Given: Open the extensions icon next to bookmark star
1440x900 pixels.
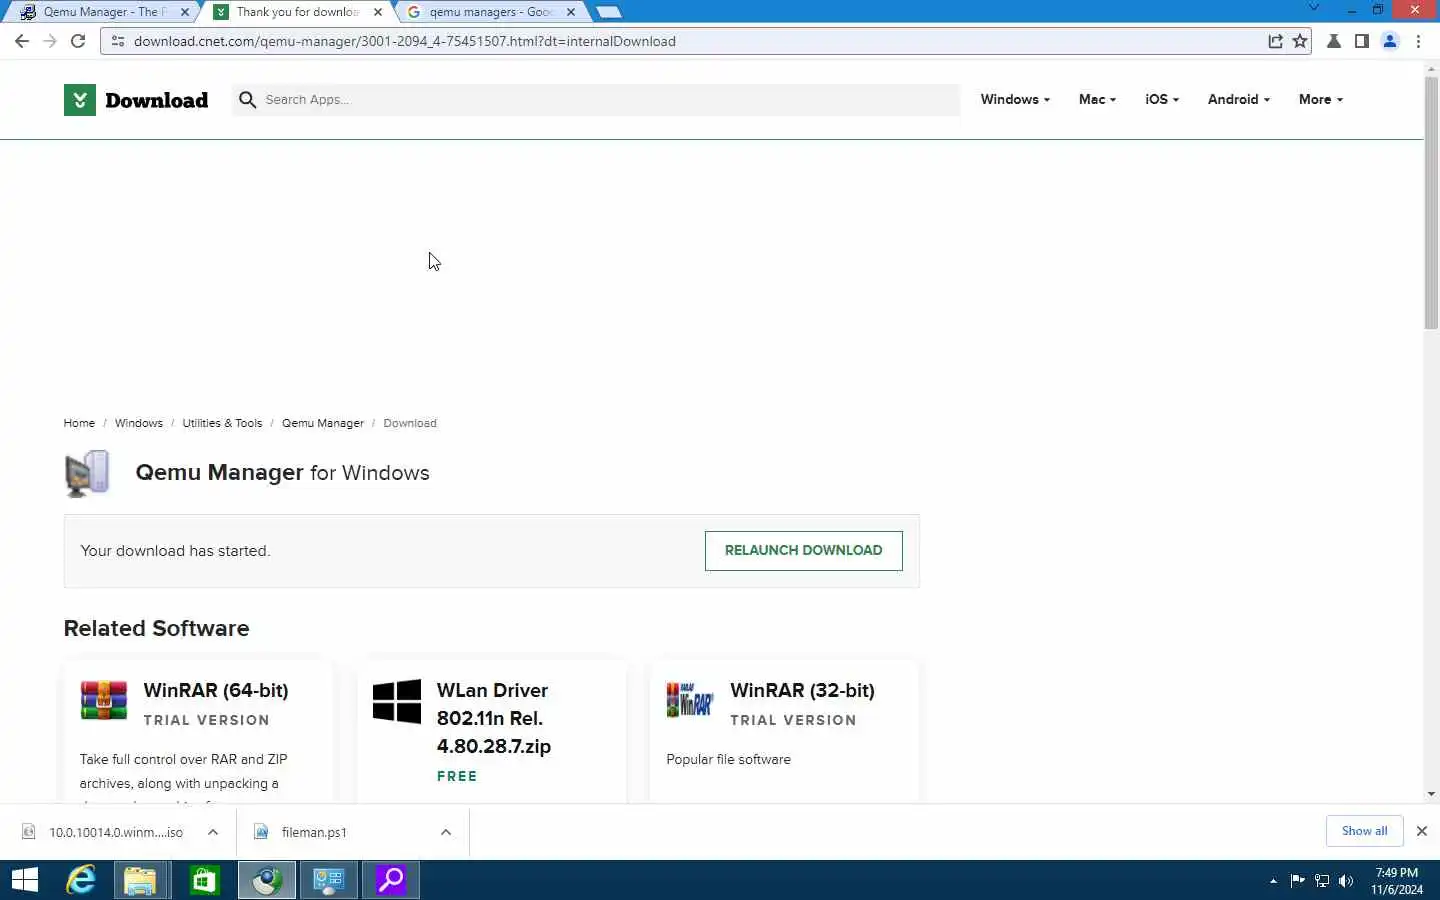Looking at the screenshot, I should tap(1334, 41).
